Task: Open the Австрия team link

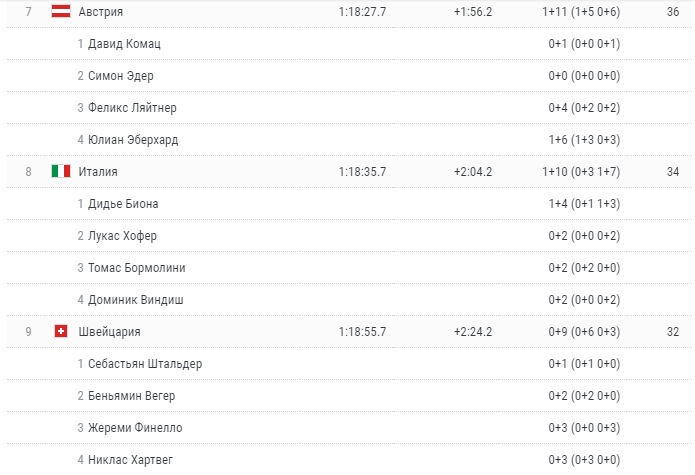Action: pos(101,12)
